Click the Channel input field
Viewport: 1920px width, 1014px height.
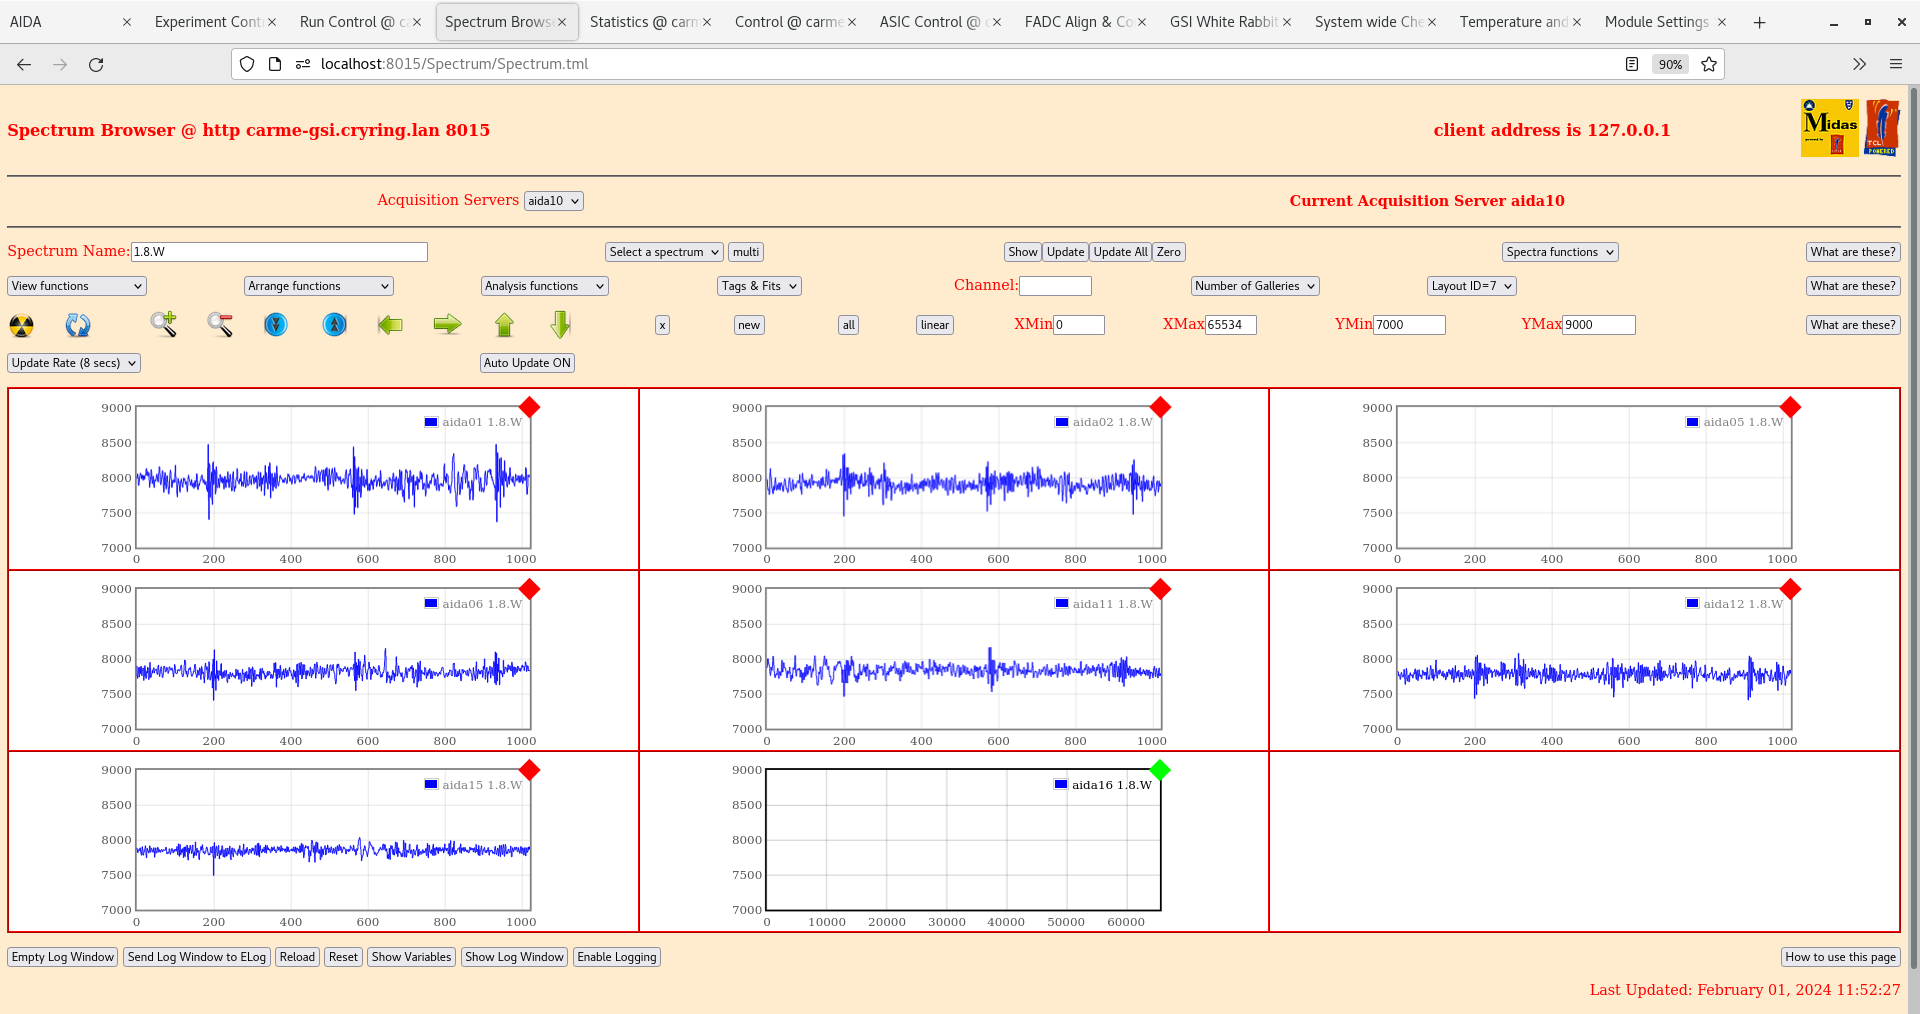click(x=1055, y=285)
